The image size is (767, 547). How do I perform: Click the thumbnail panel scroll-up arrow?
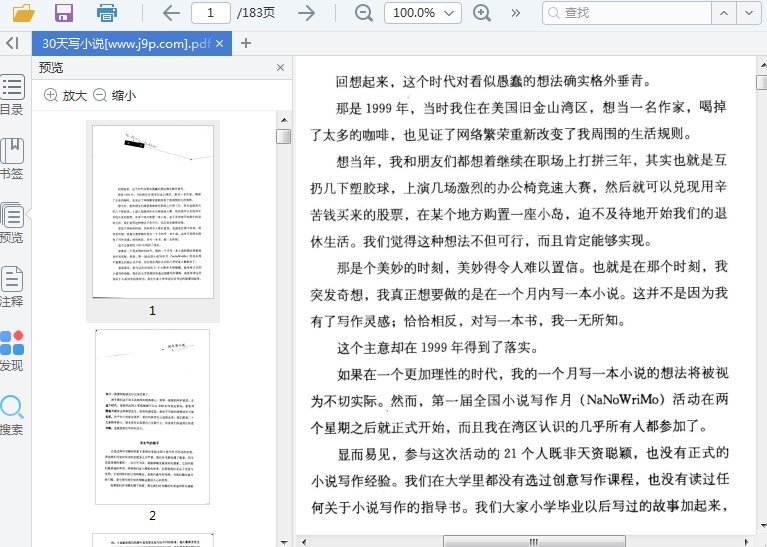(x=284, y=120)
